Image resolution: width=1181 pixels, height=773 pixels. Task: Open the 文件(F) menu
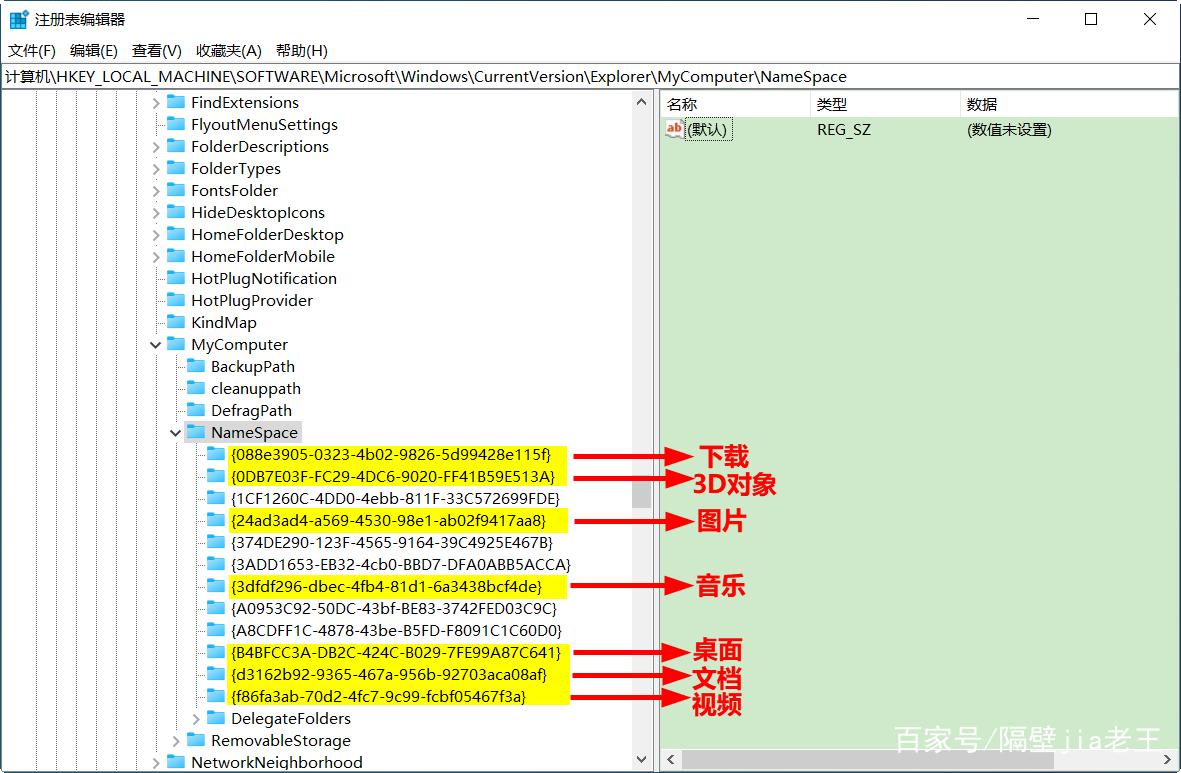pos(32,50)
